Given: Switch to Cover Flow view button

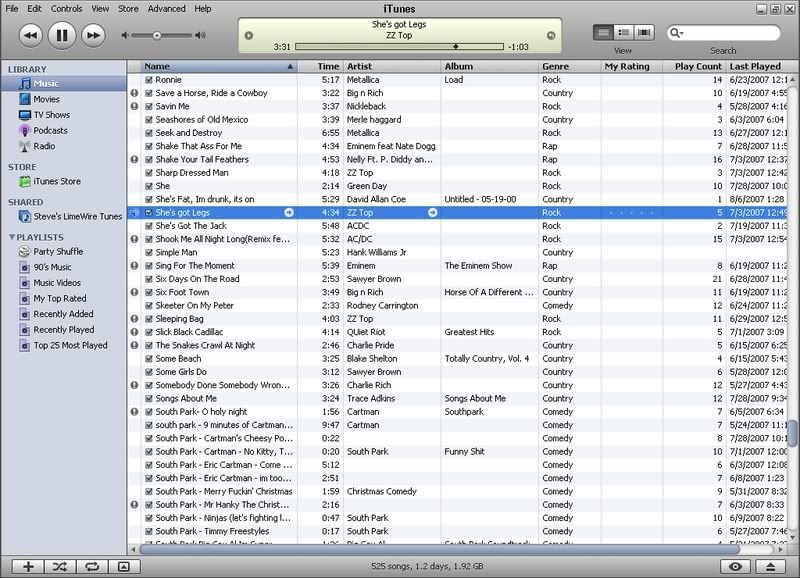Looking at the screenshot, I should [x=644, y=33].
